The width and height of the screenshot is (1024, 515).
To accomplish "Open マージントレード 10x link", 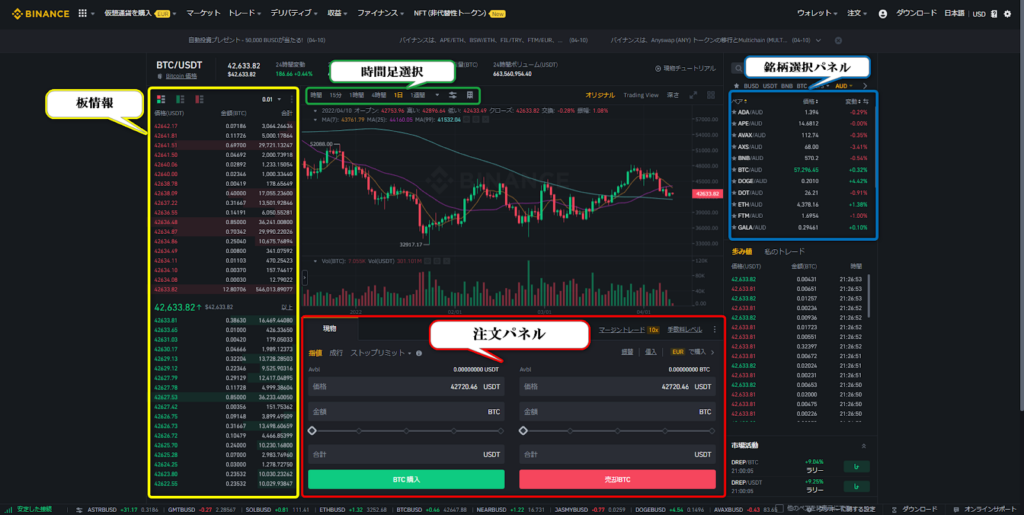I will tap(628, 330).
